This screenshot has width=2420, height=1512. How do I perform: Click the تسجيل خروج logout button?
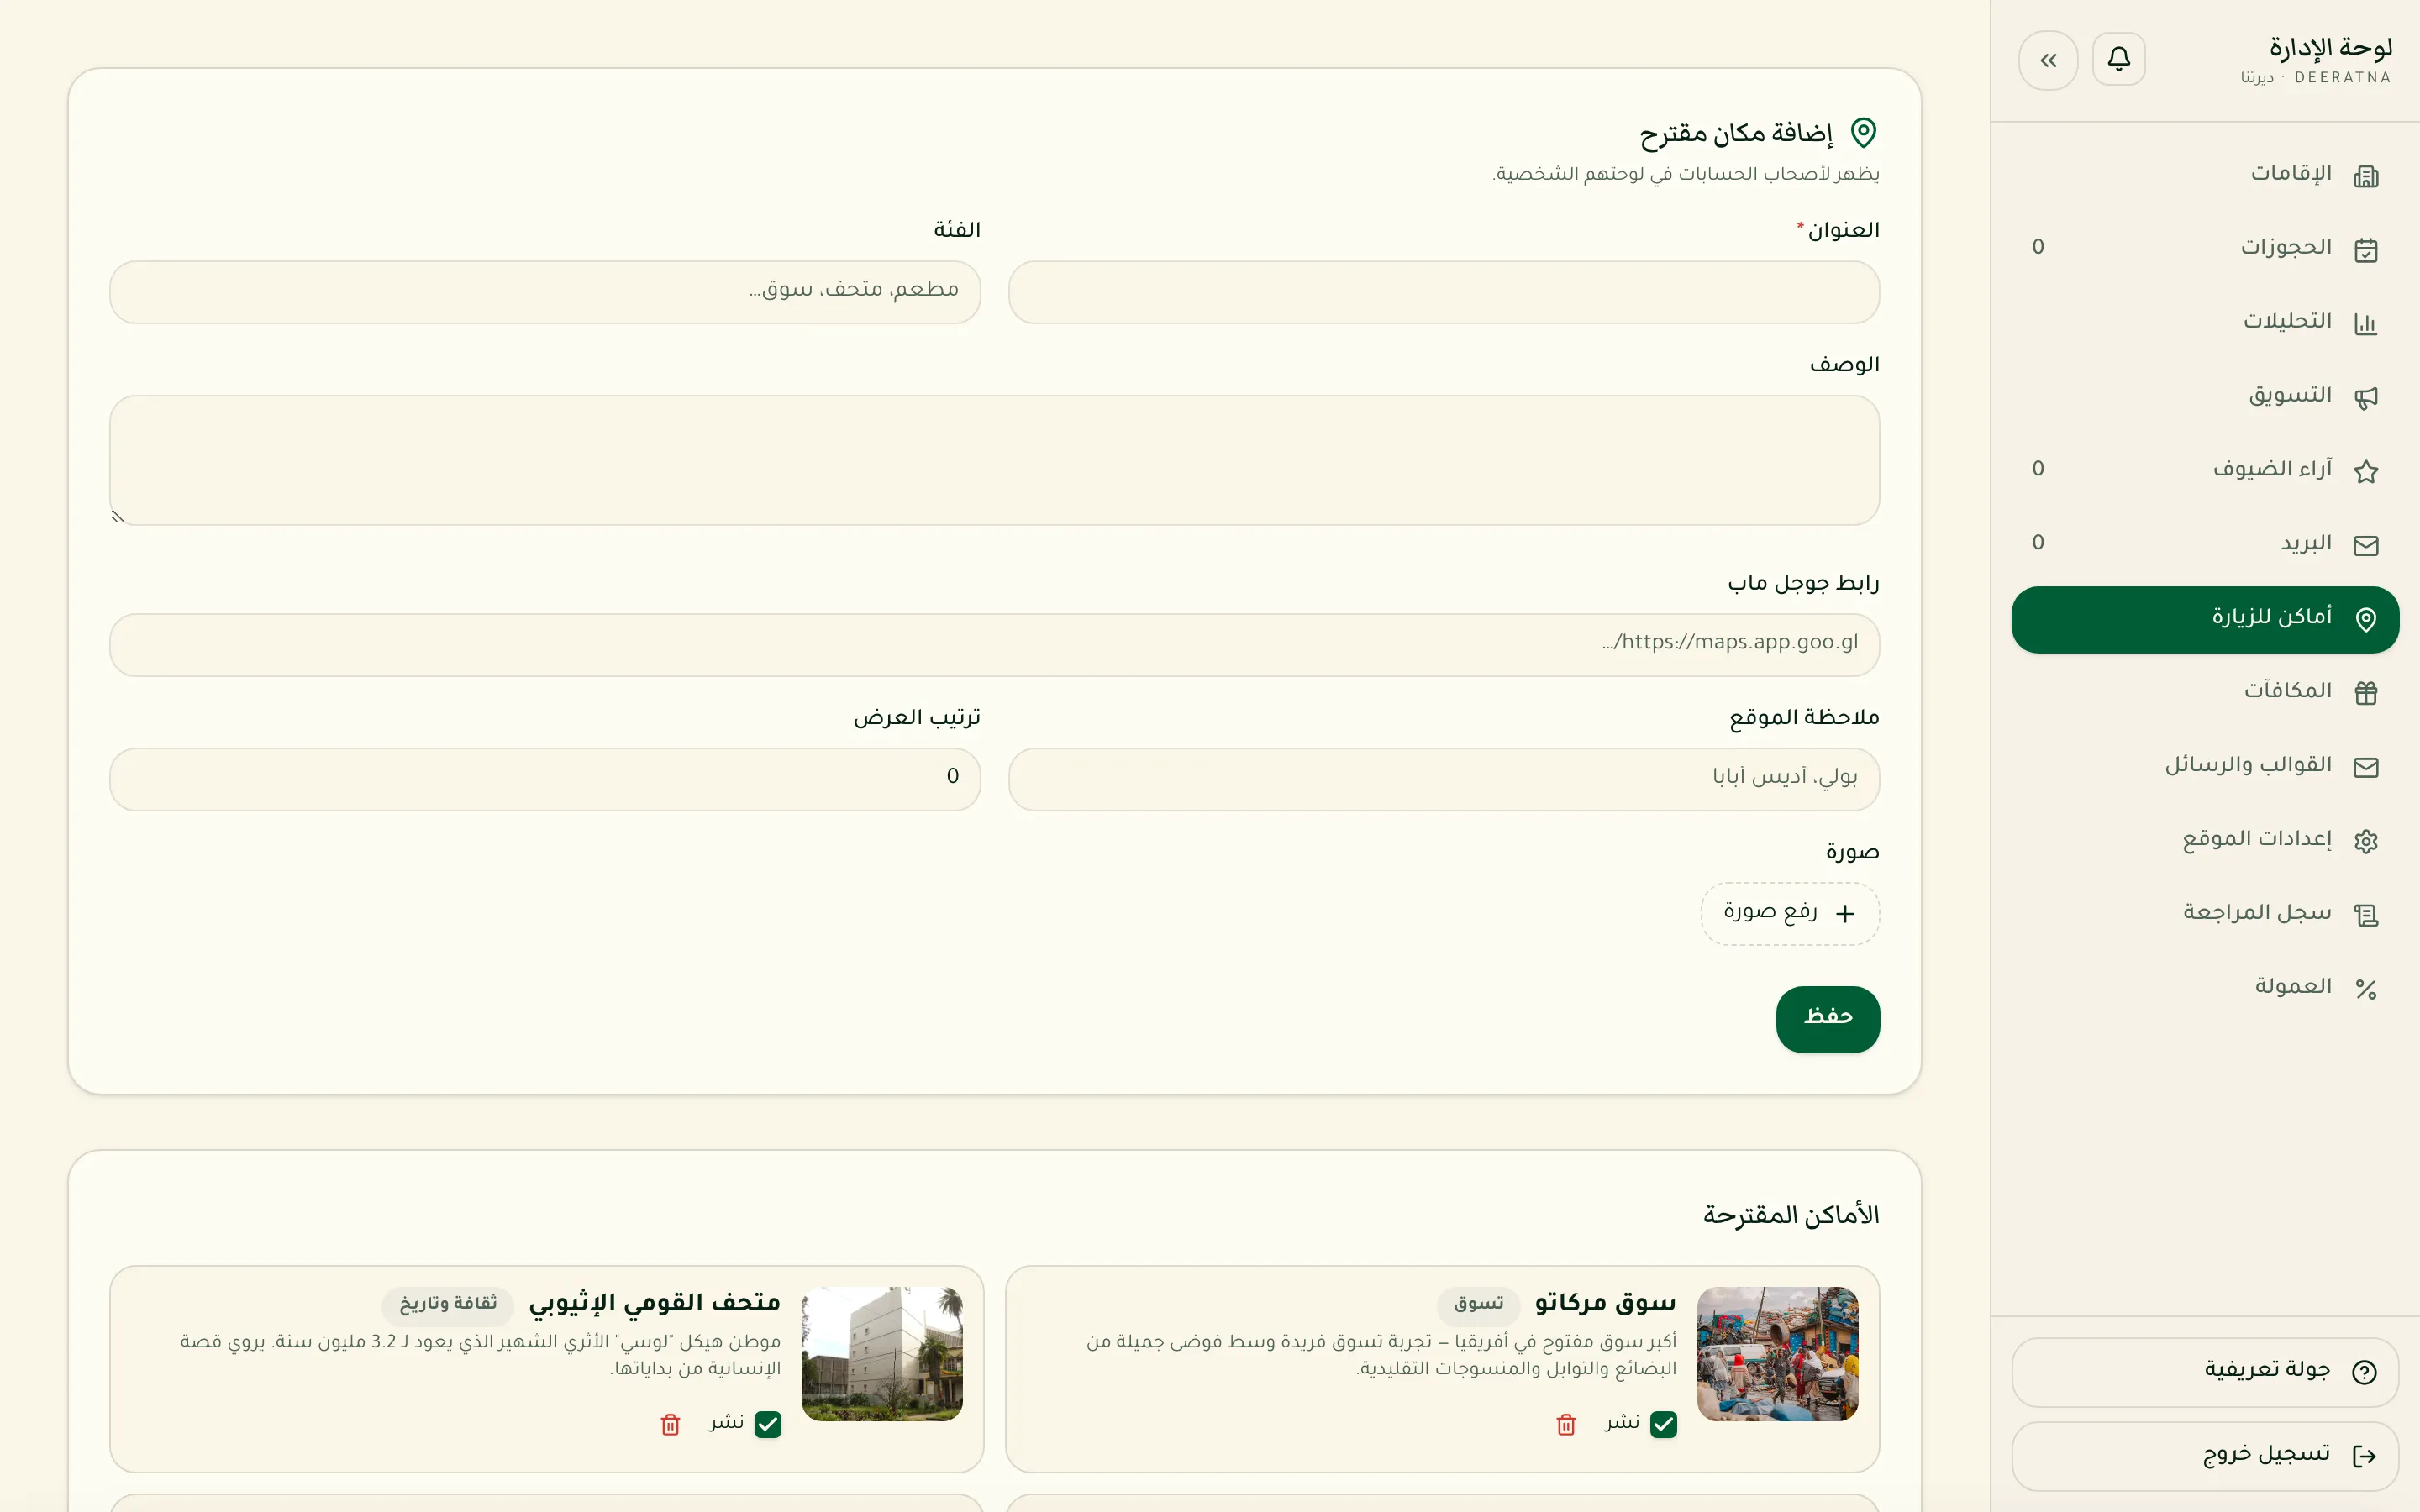[x=2204, y=1456]
